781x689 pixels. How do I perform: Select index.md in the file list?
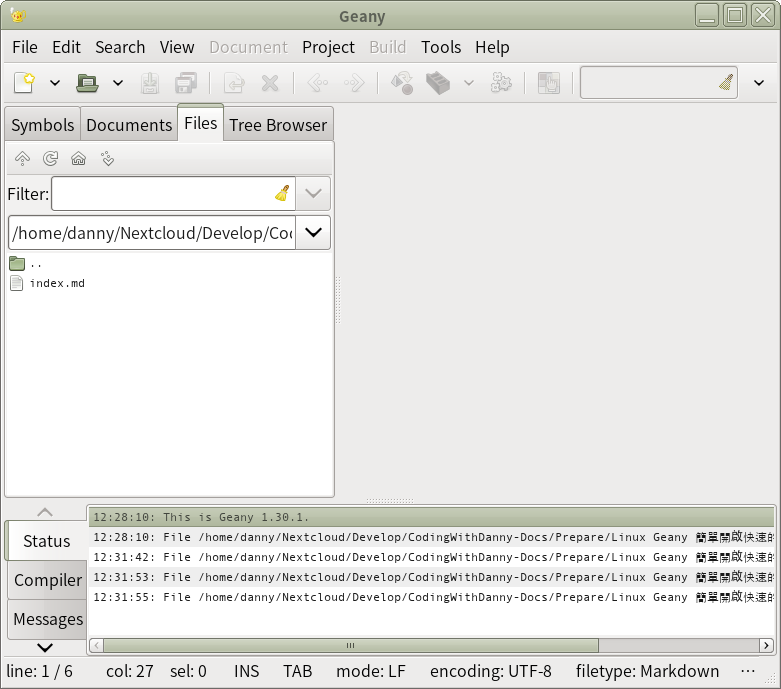click(x=56, y=283)
